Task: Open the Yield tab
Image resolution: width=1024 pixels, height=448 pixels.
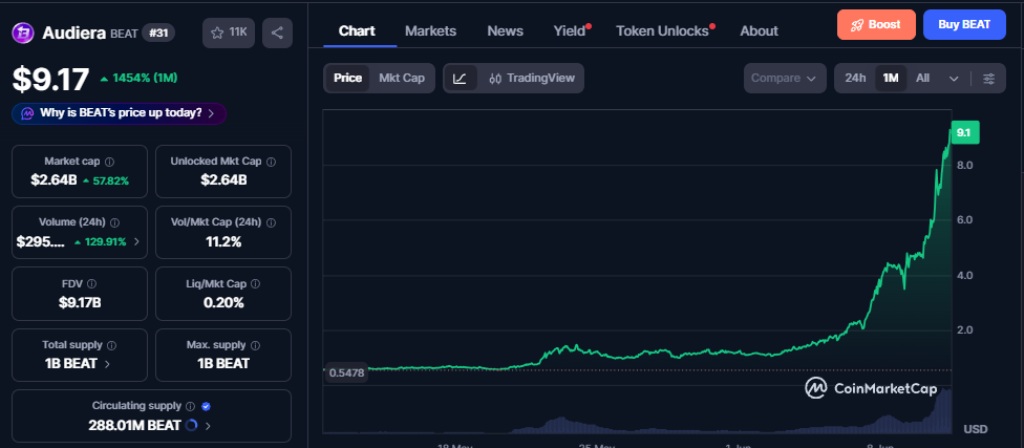Action: tap(570, 31)
